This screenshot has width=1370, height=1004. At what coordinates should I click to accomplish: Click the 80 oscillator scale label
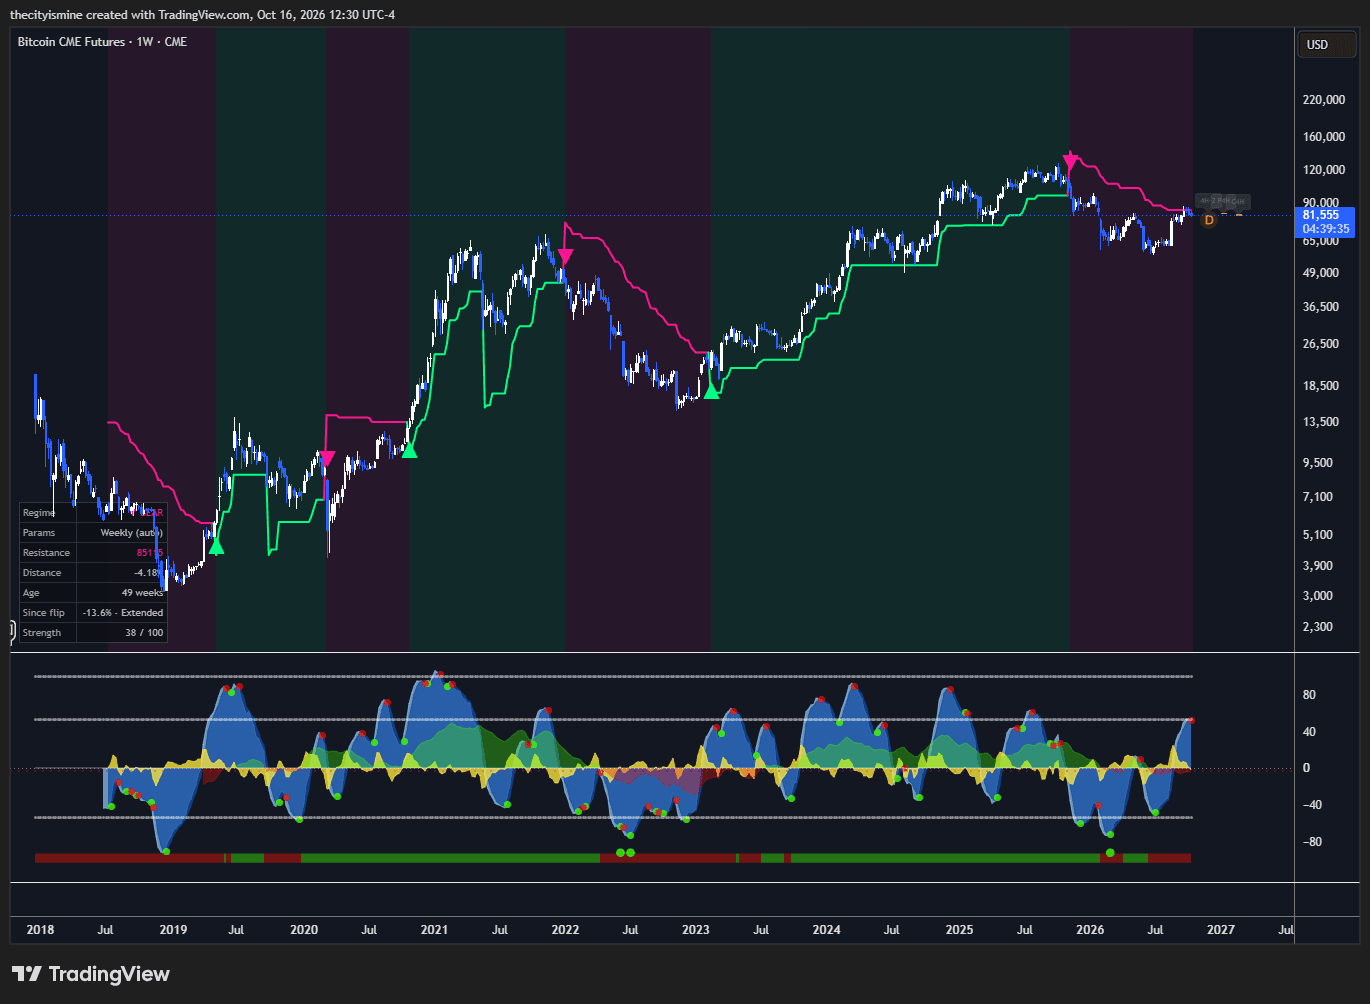click(x=1309, y=695)
